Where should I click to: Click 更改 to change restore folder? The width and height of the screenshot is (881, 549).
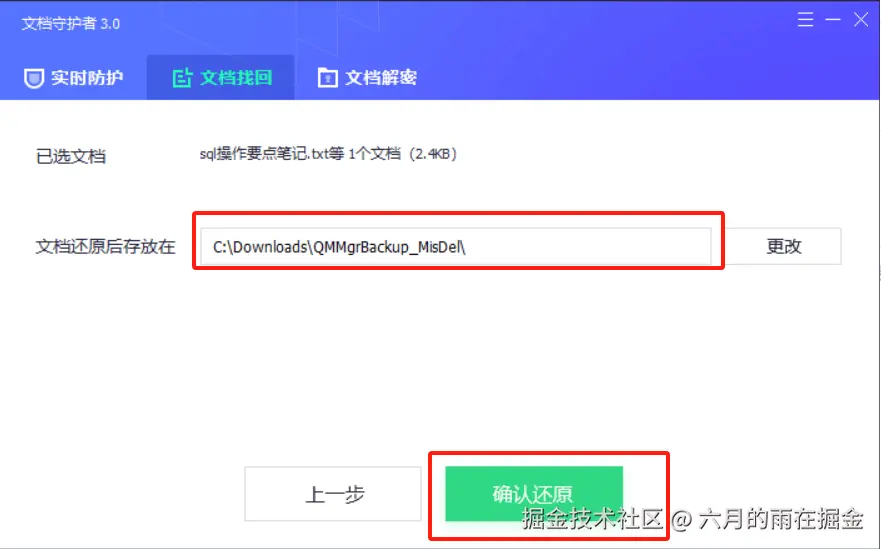click(x=784, y=246)
